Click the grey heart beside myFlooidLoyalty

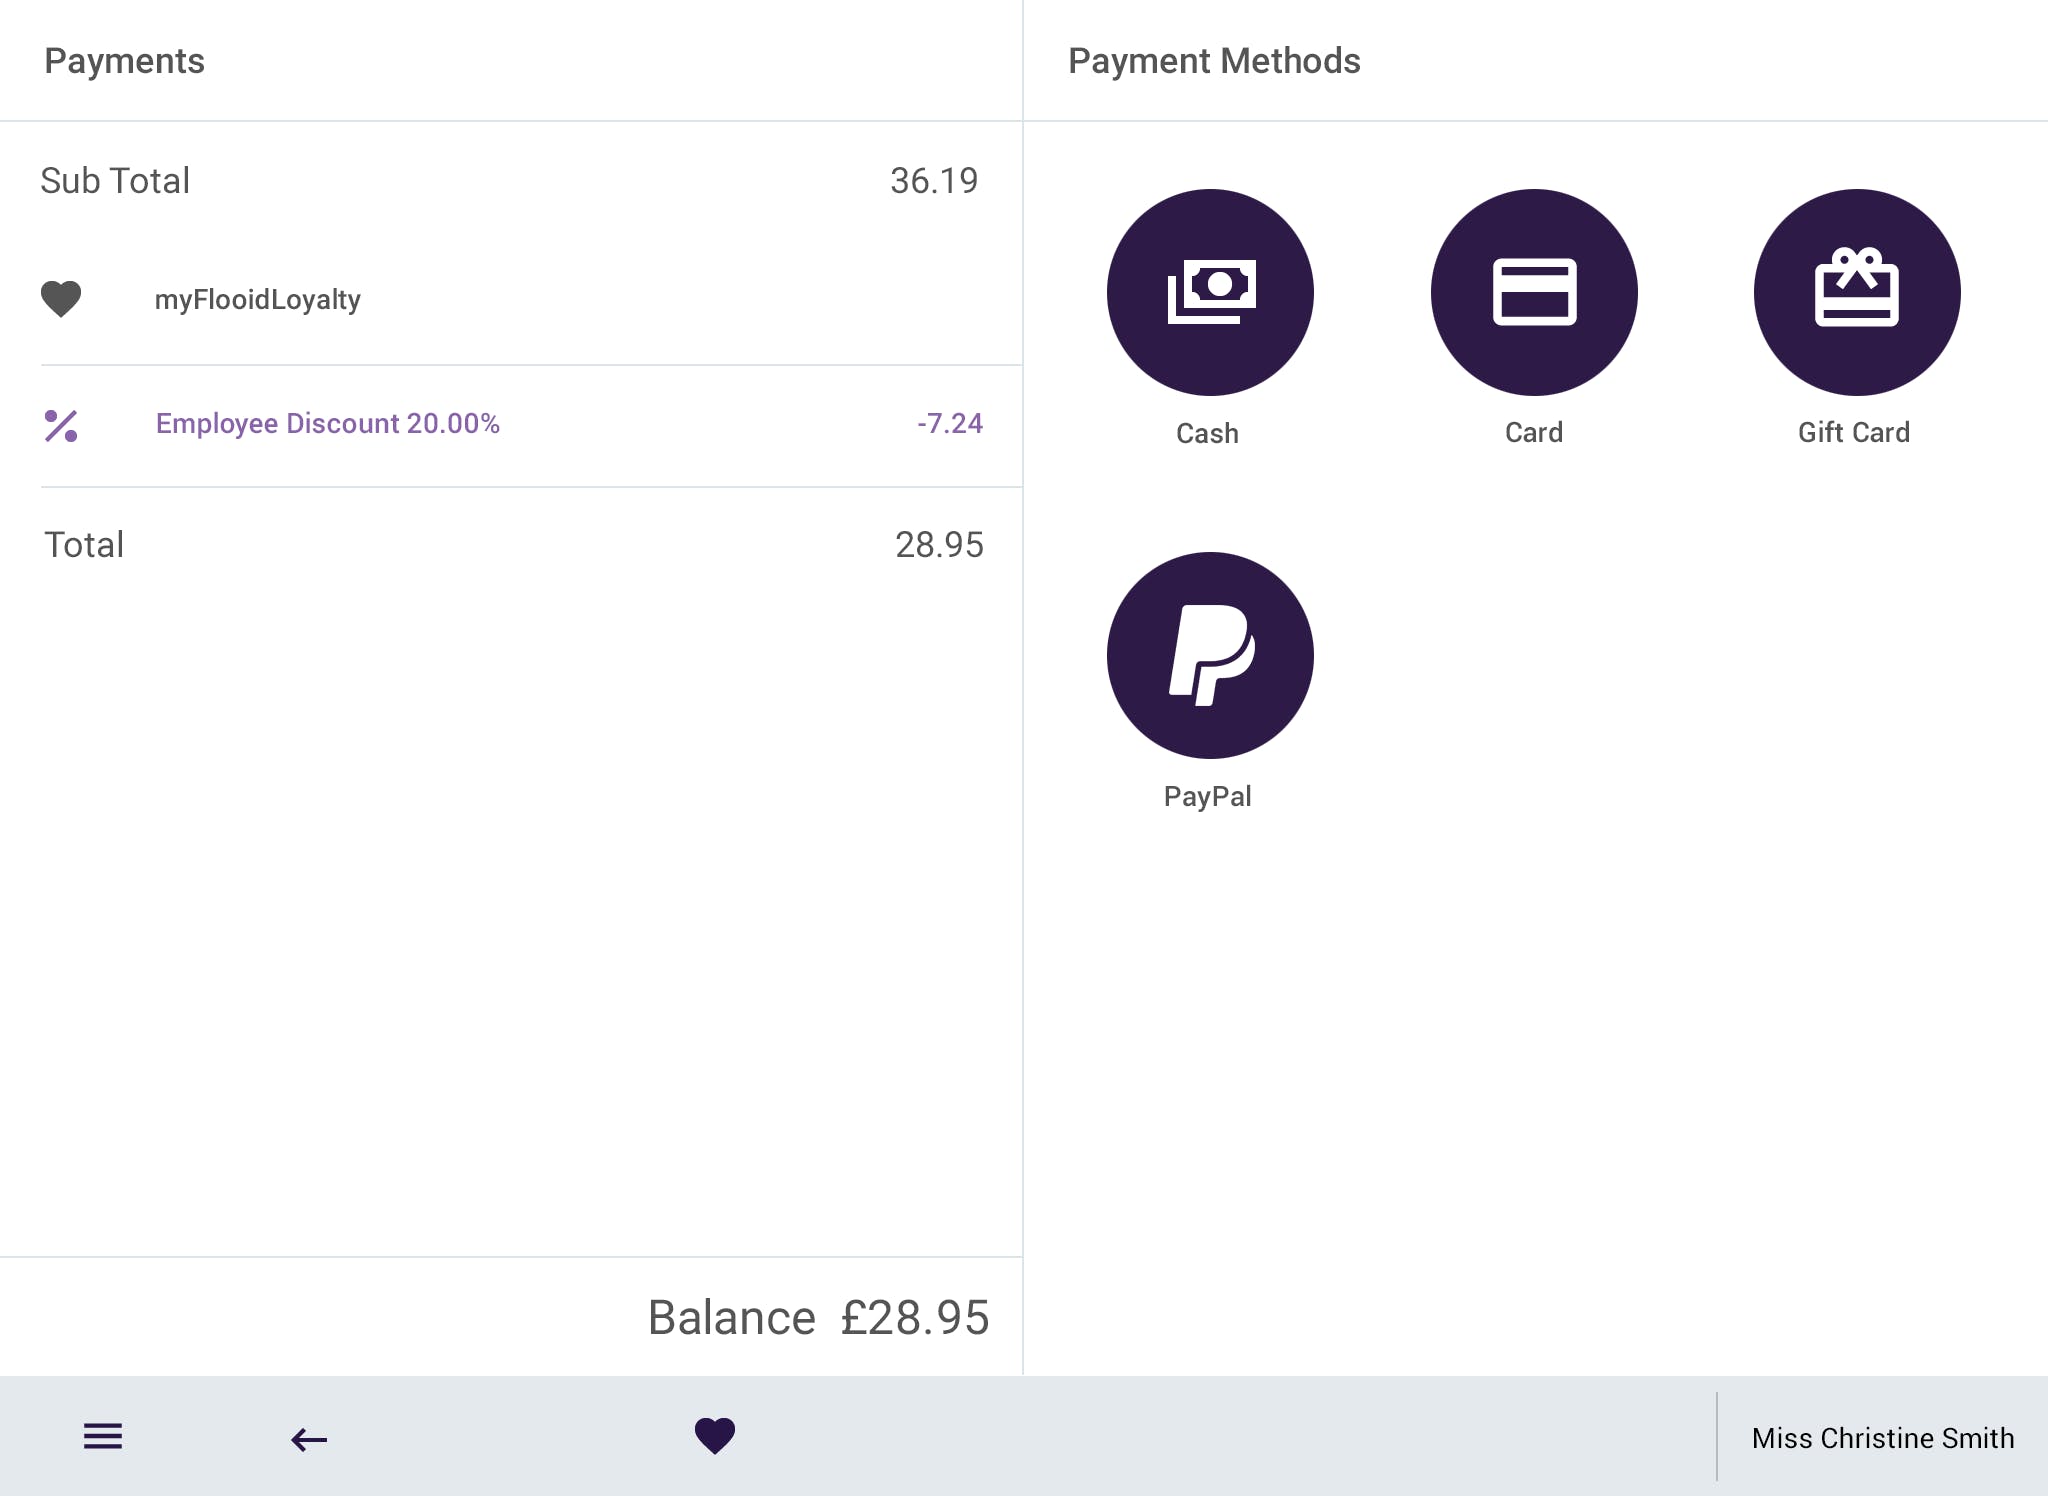coord(61,299)
